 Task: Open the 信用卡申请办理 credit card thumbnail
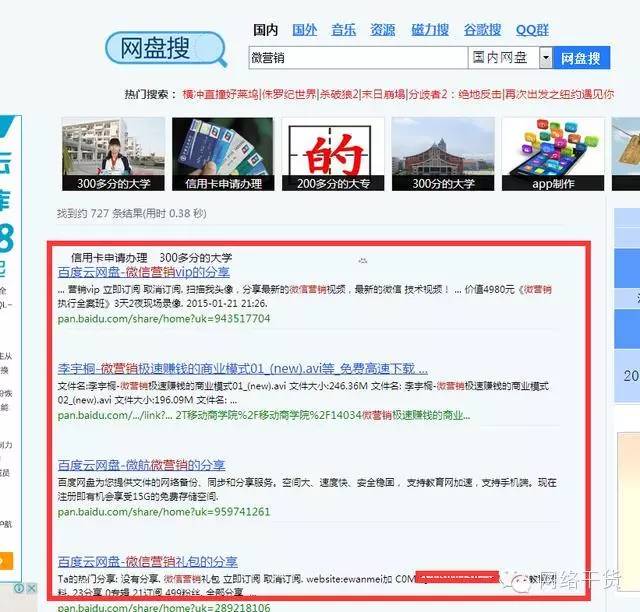(x=222, y=154)
